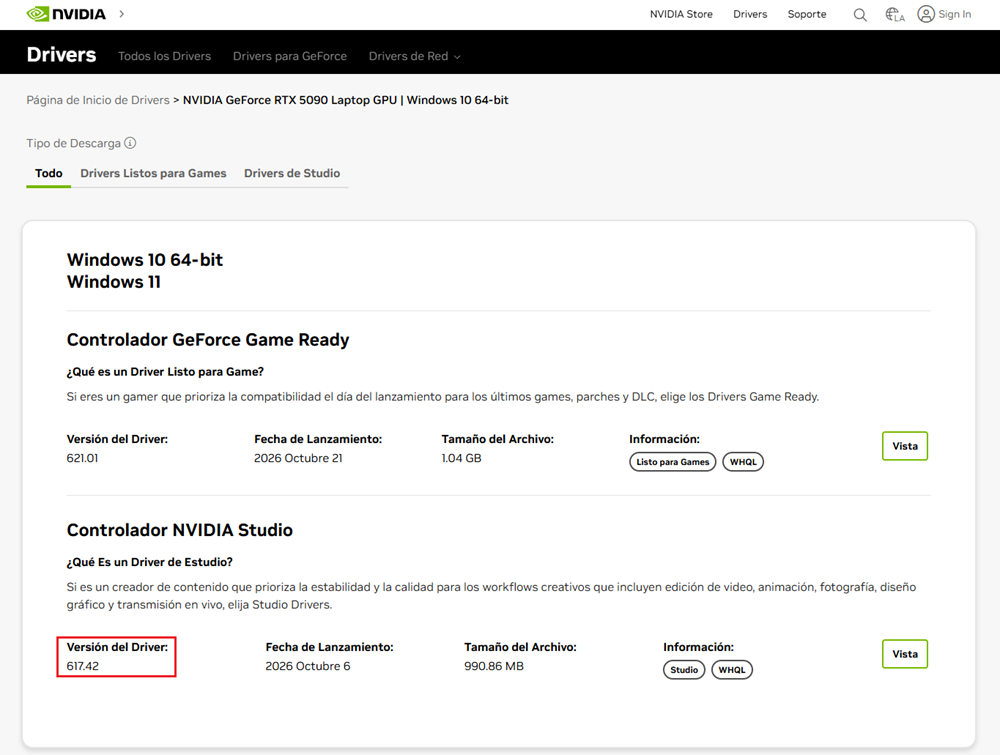Viewport: 1000px width, 755px height.
Task: Click the Tipo de Descarga info icon
Action: pos(130,143)
